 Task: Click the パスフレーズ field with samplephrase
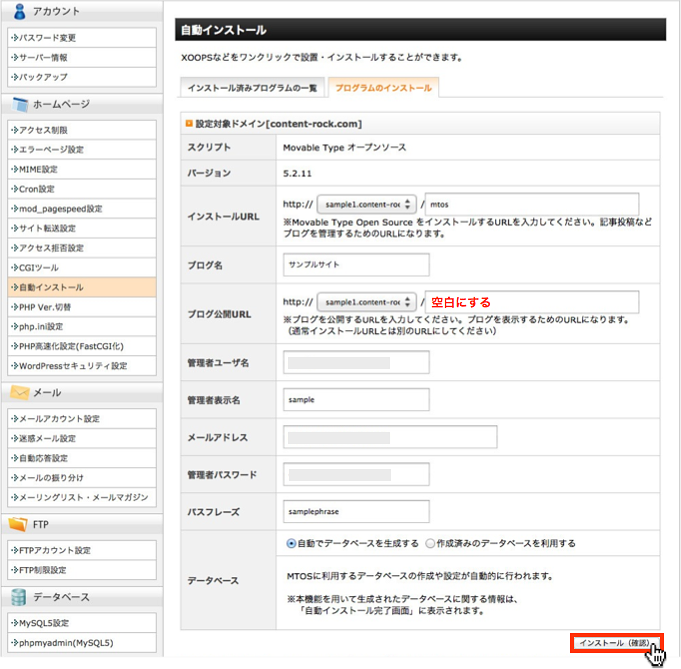coord(356,511)
